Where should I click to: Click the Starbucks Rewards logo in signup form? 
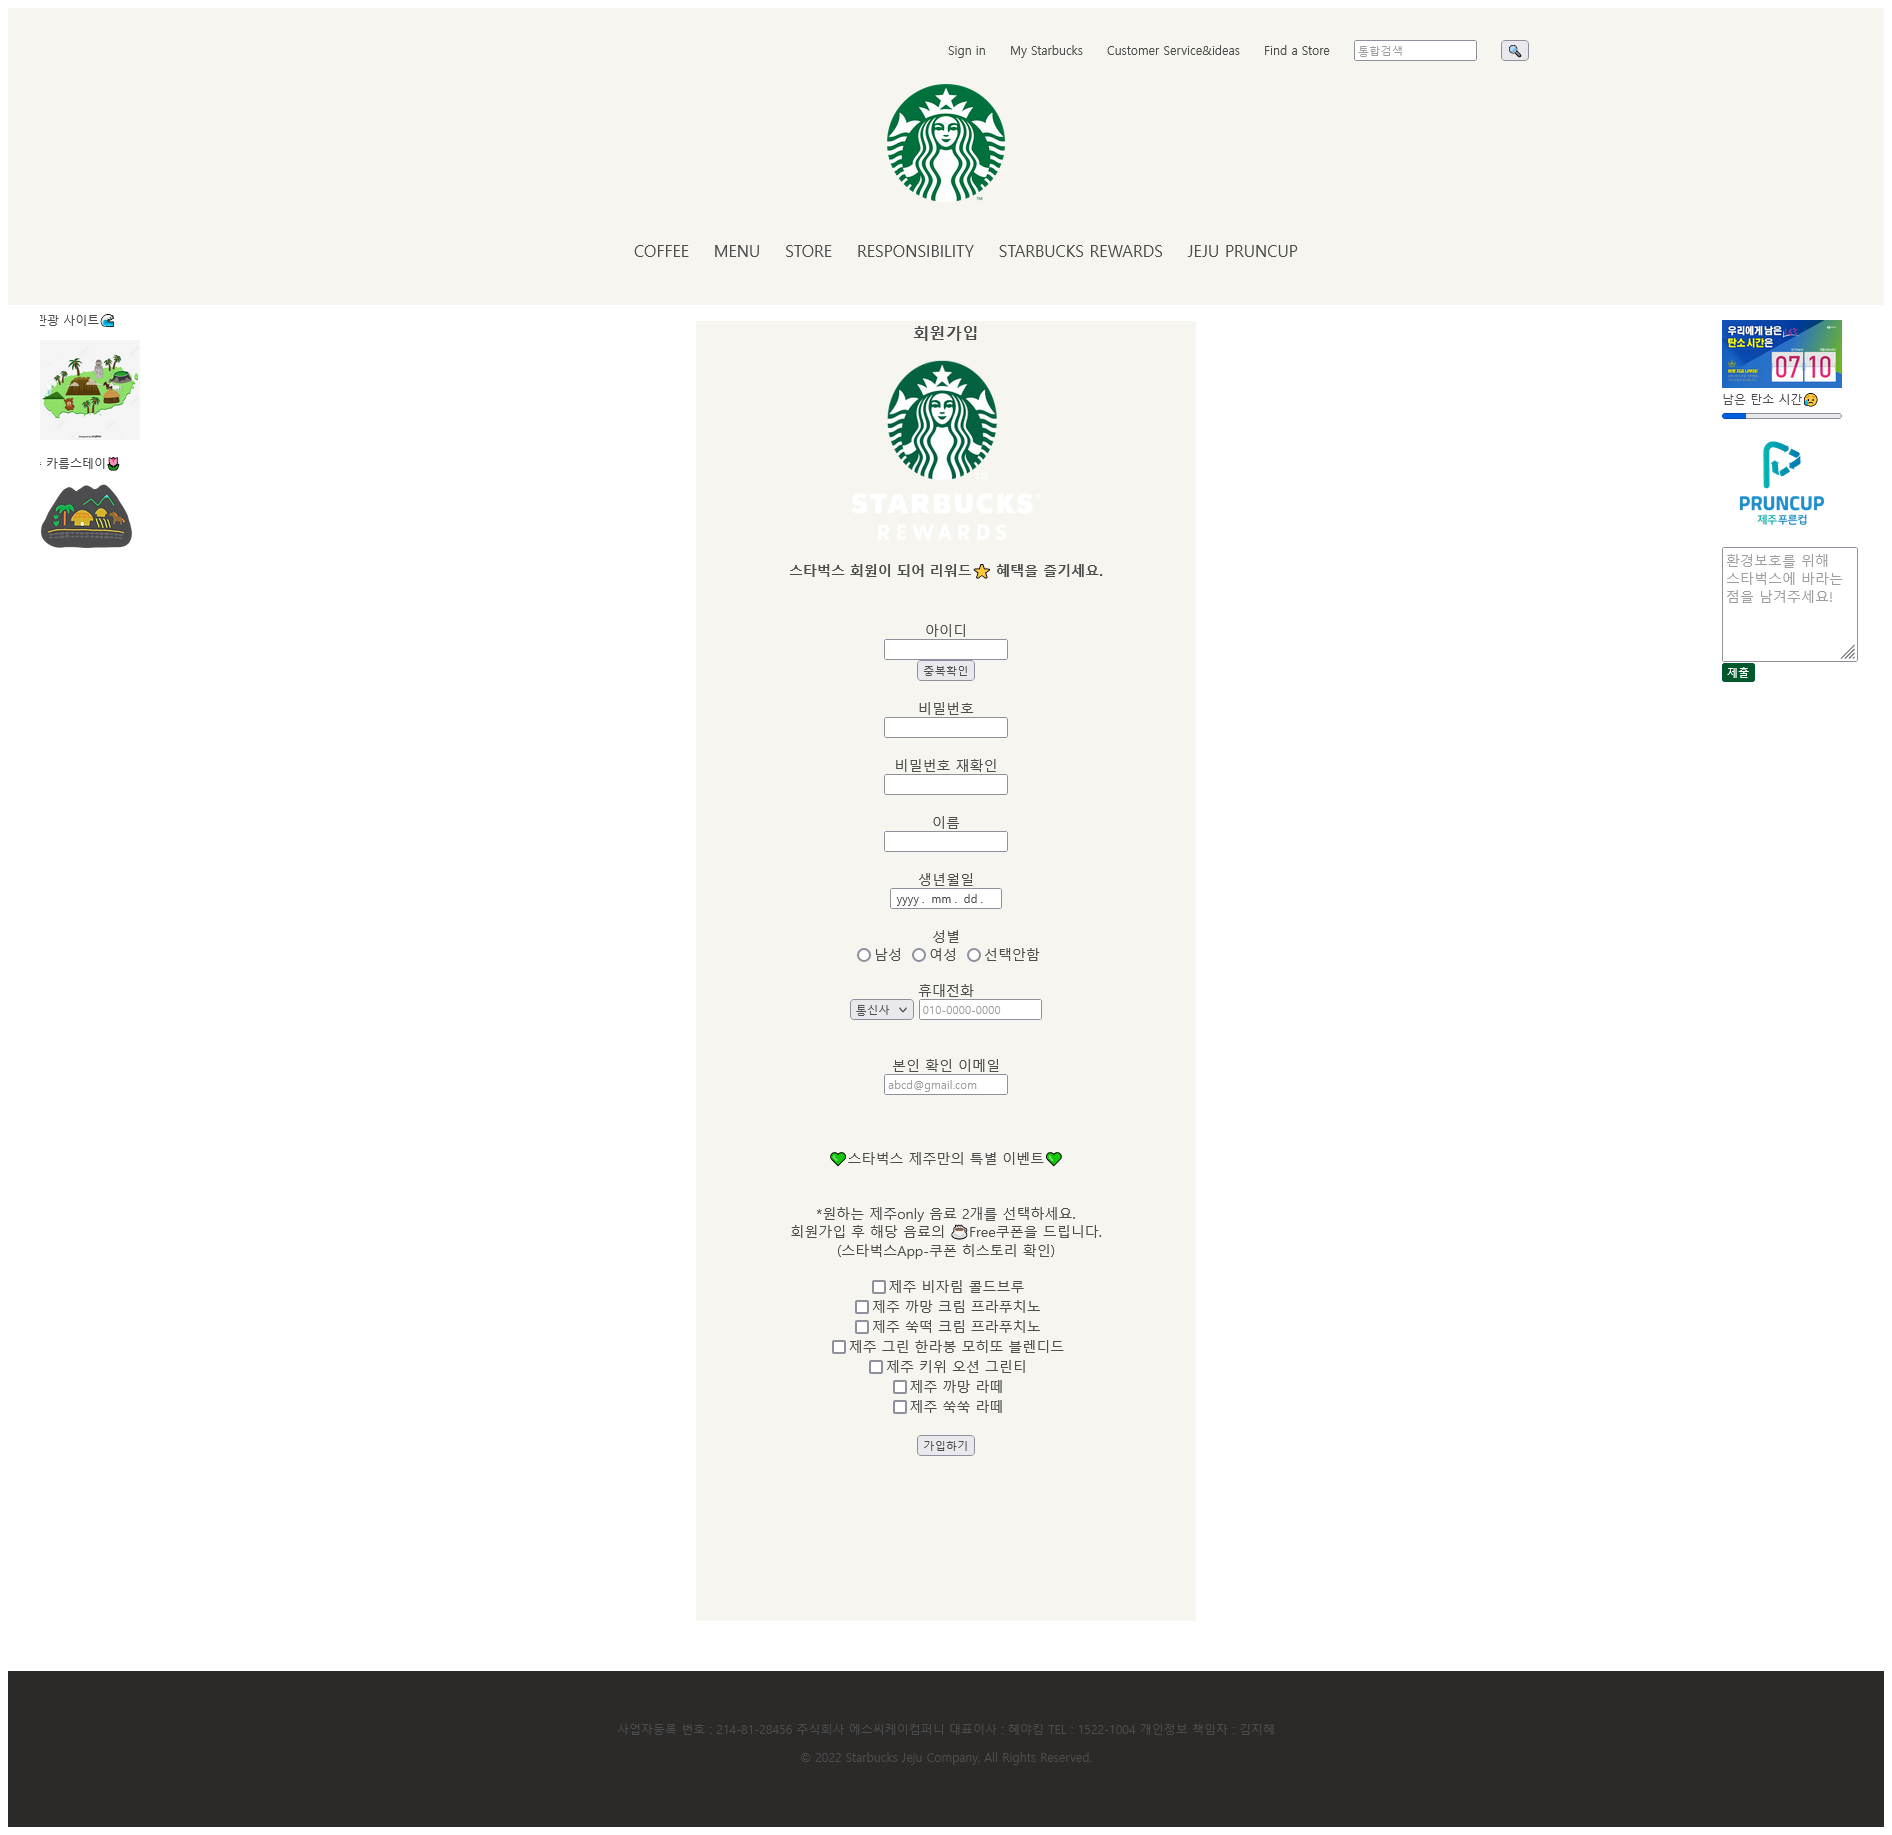point(945,451)
